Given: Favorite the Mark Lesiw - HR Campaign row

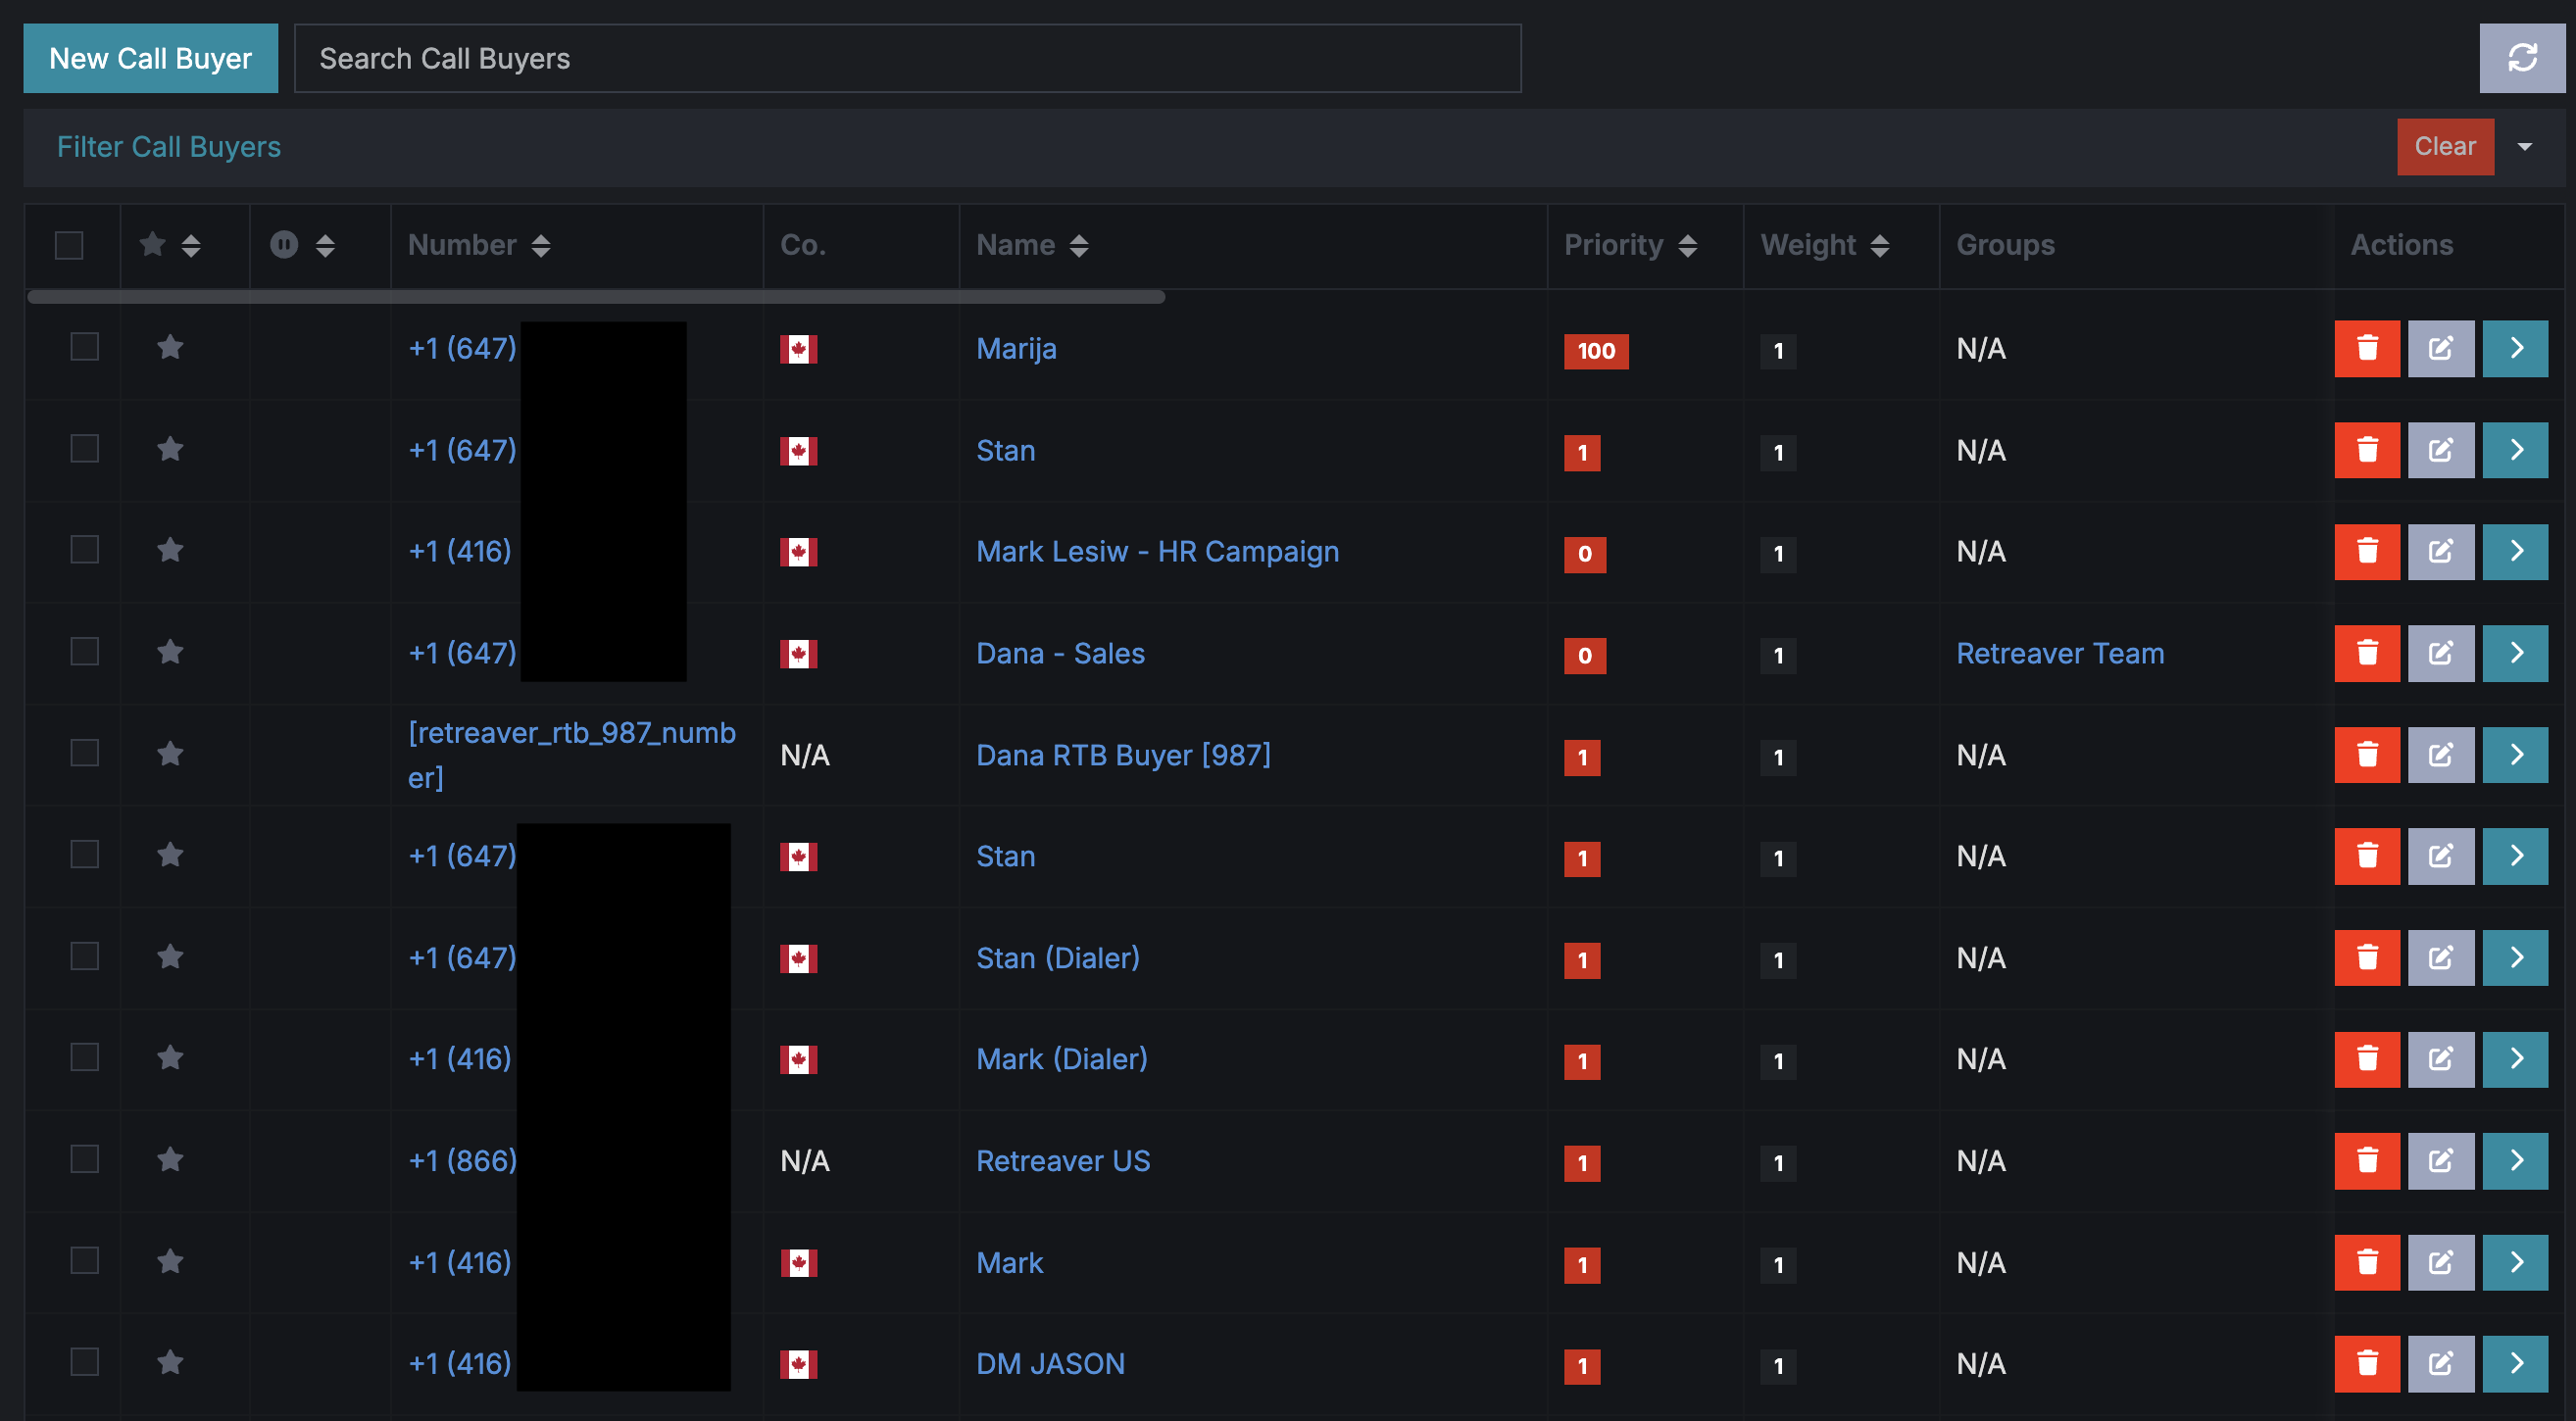Looking at the screenshot, I should coord(171,550).
